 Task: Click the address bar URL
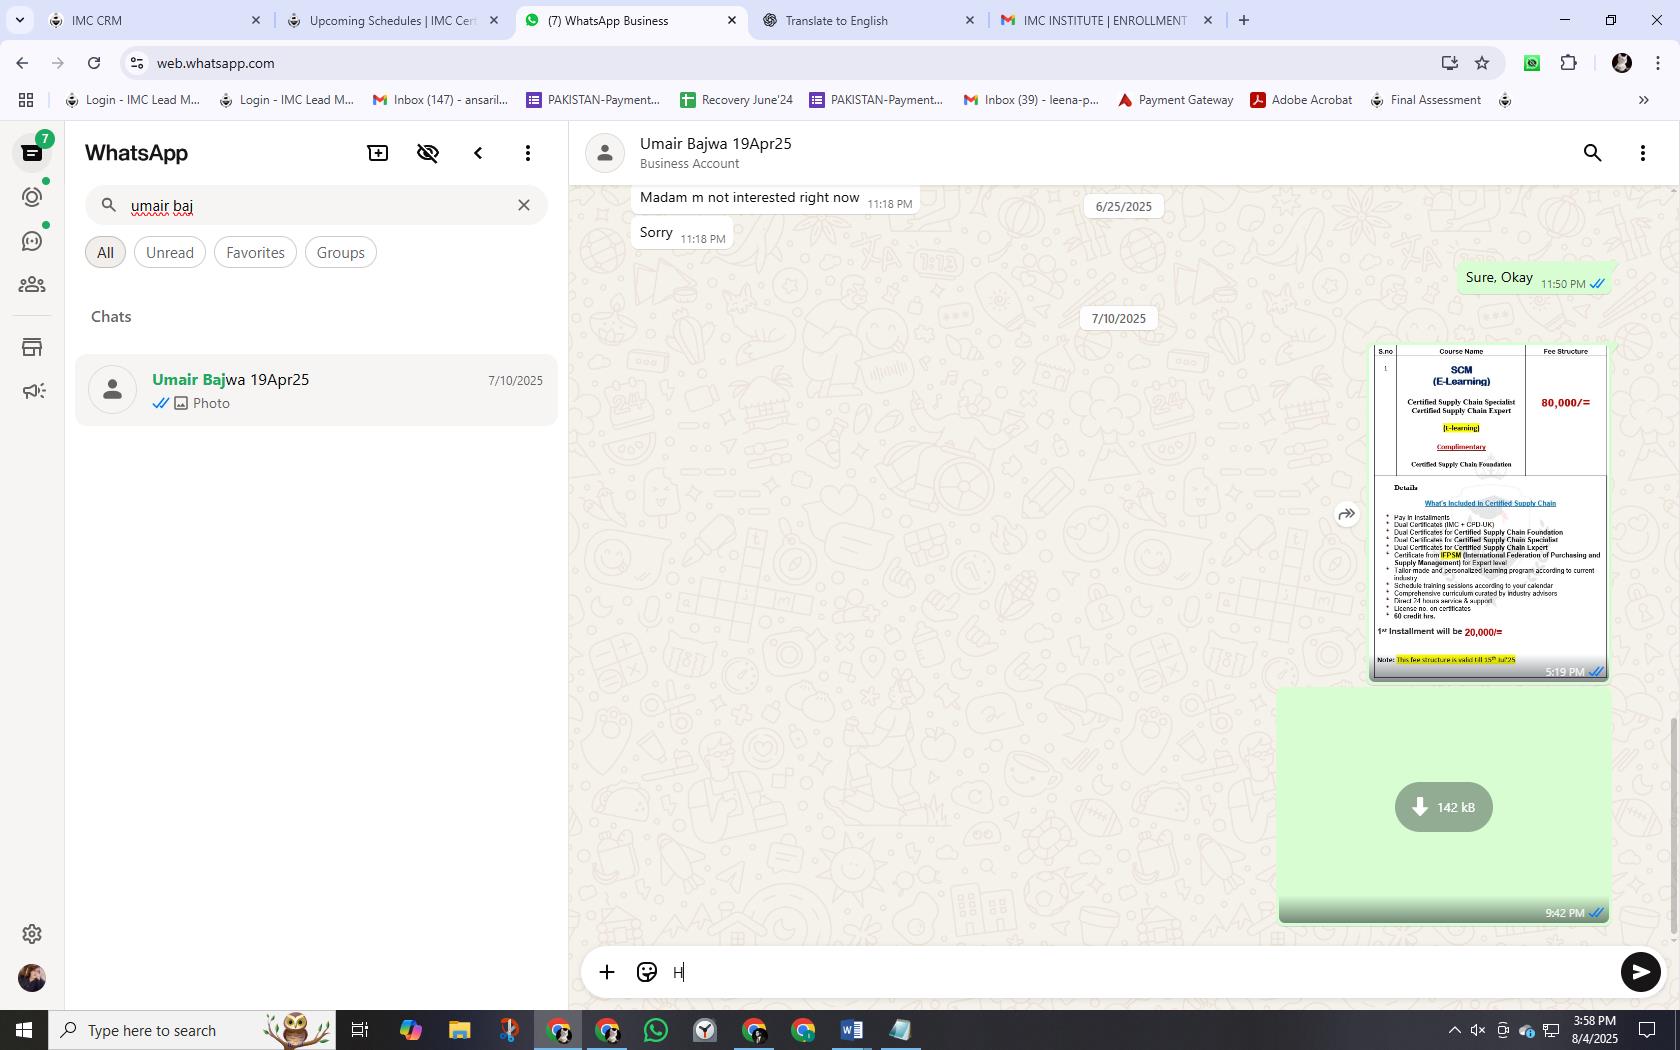(215, 63)
